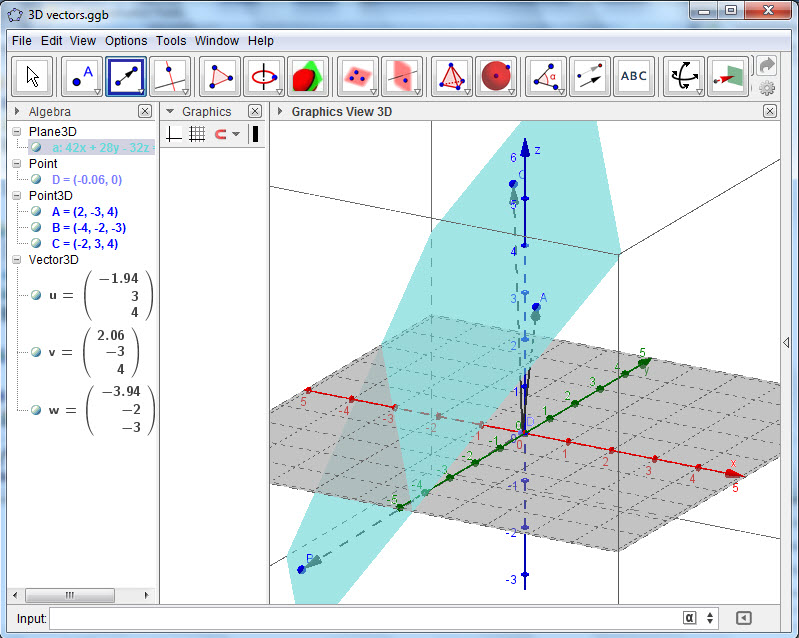Click the Input text field
This screenshot has width=799, height=638.
click(x=364, y=618)
